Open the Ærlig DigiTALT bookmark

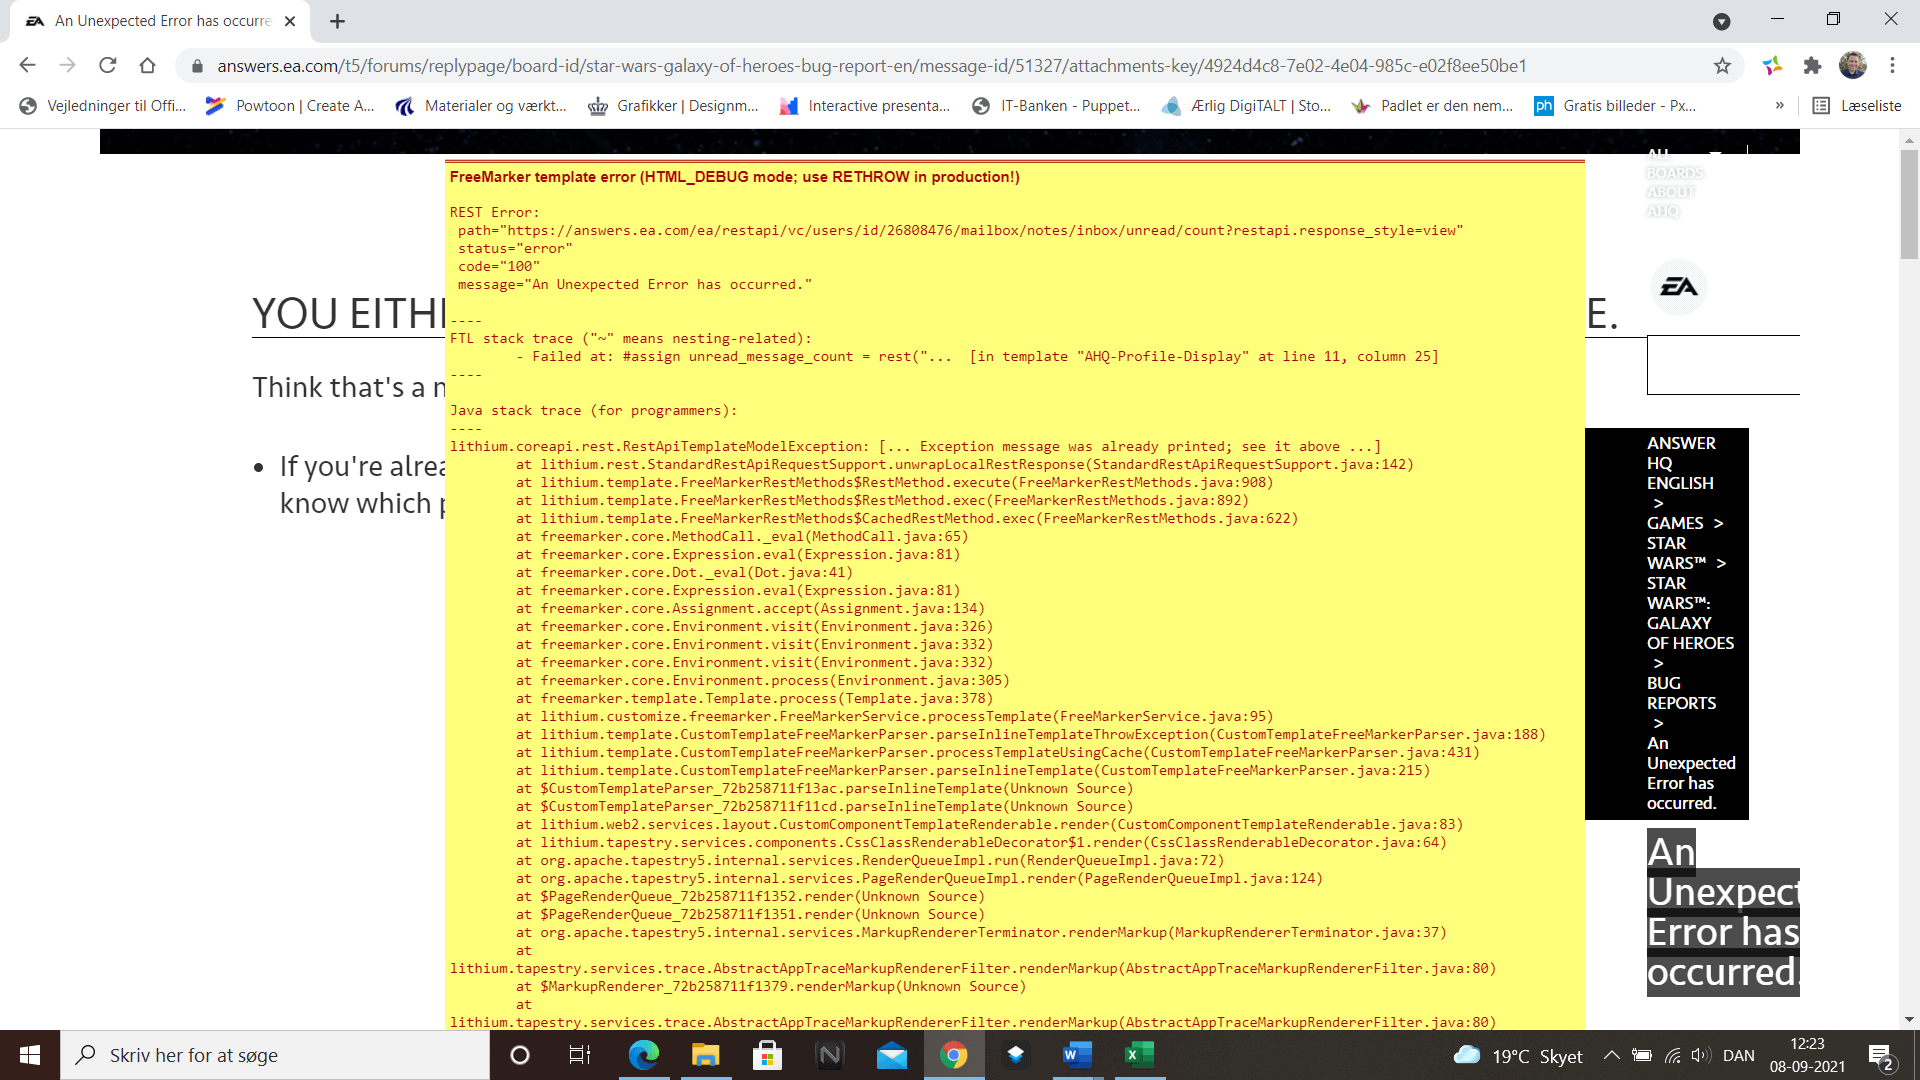coord(1246,106)
